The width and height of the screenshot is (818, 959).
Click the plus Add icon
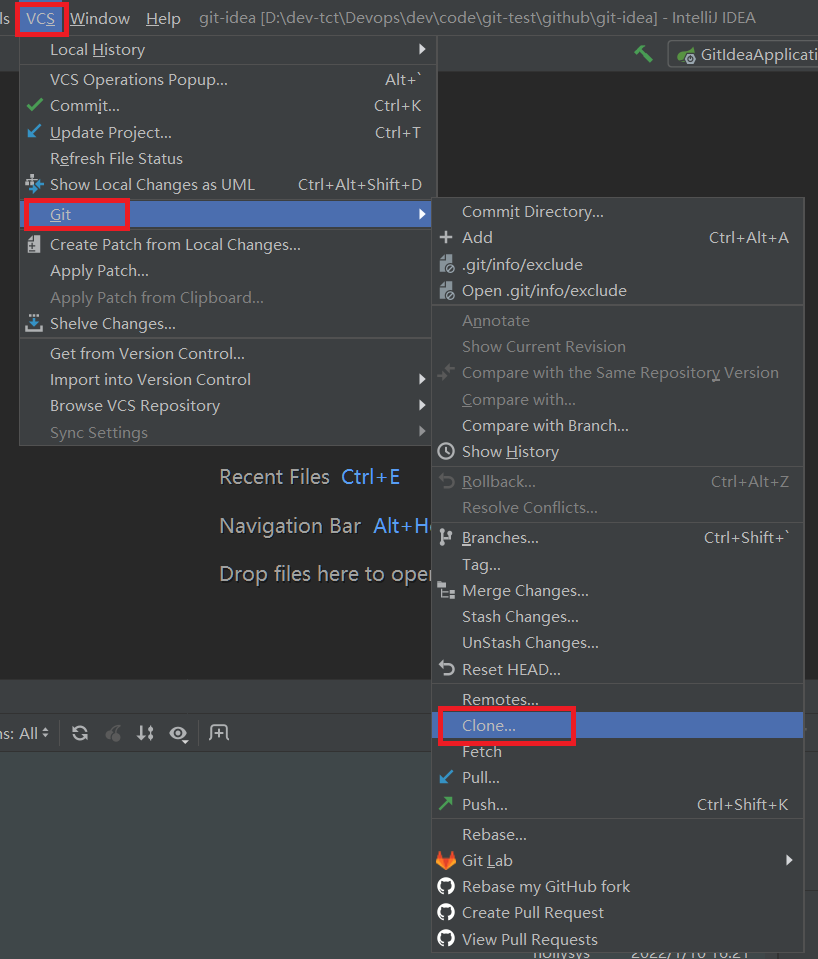coord(446,237)
